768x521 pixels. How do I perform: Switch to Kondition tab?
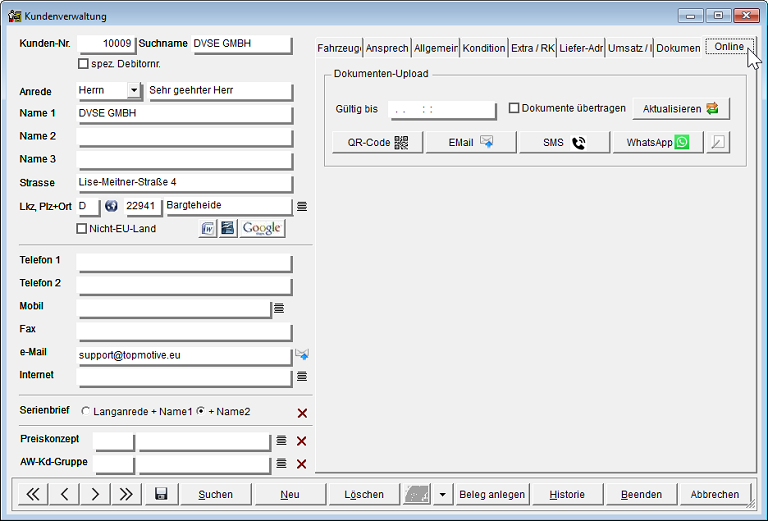tap(484, 48)
